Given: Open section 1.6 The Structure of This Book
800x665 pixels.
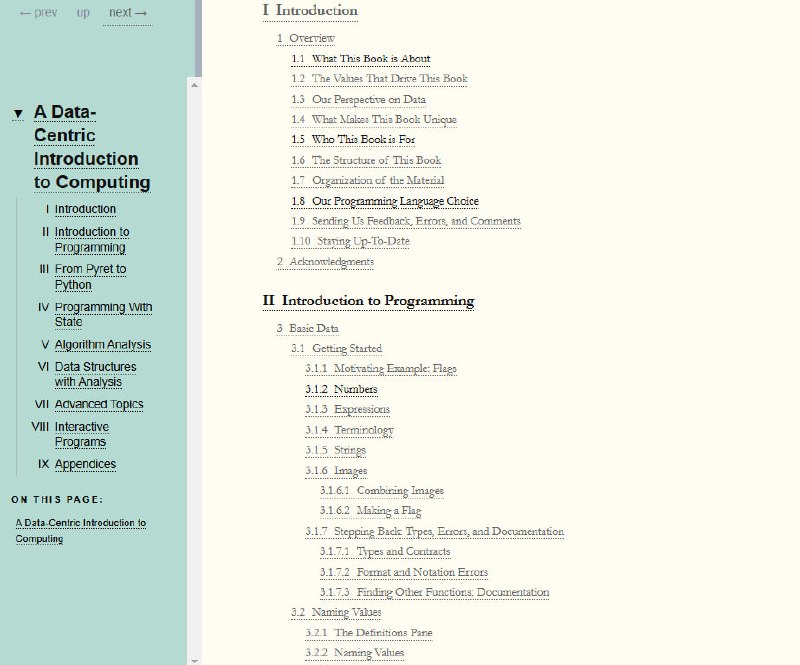Looking at the screenshot, I should tap(366, 160).
